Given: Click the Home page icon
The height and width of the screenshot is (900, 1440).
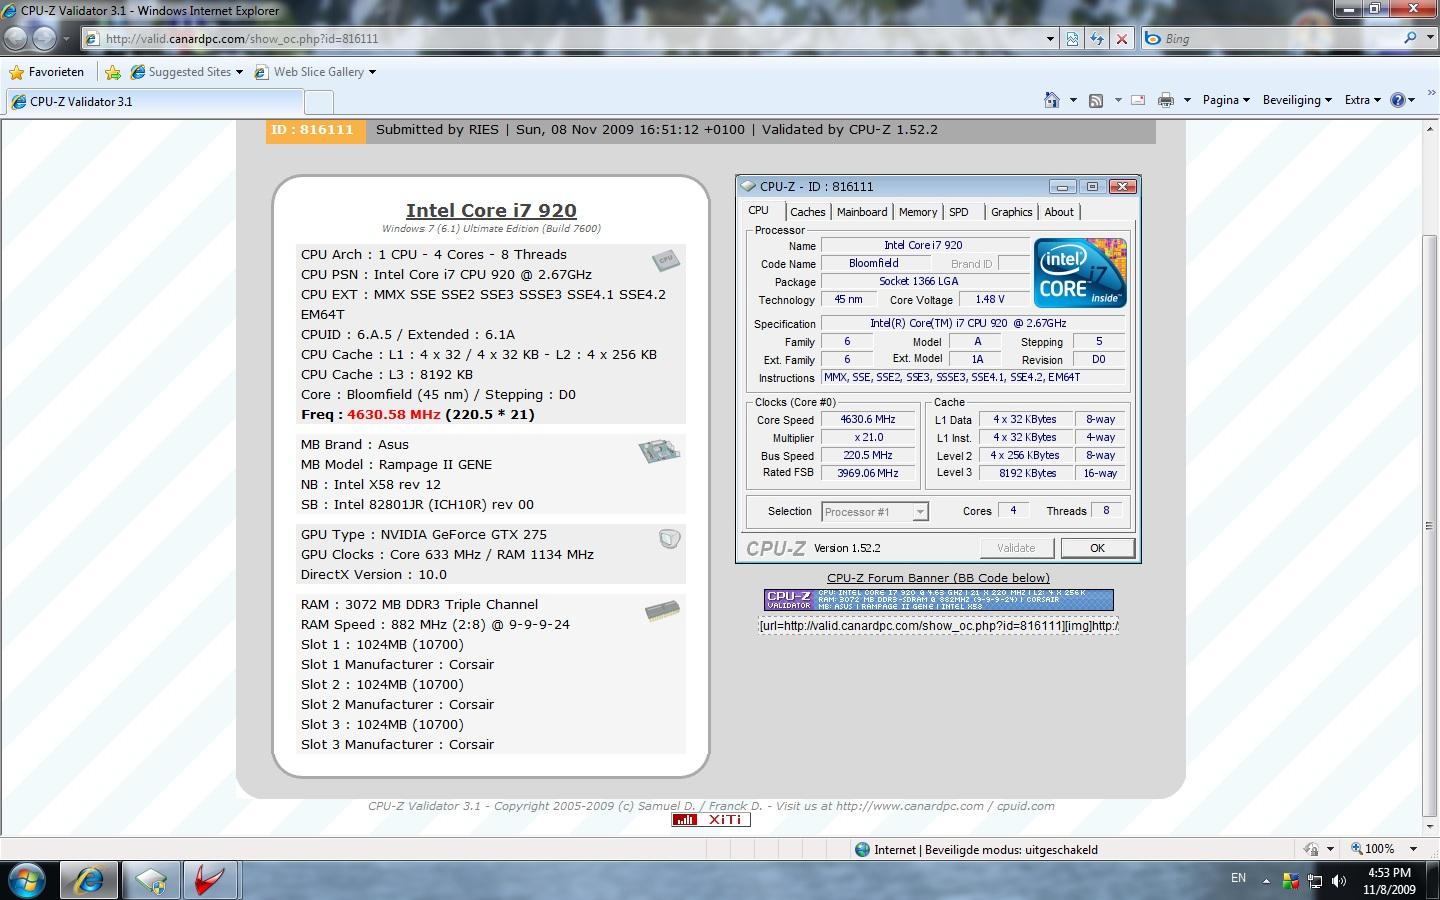Looking at the screenshot, I should click(x=1051, y=100).
